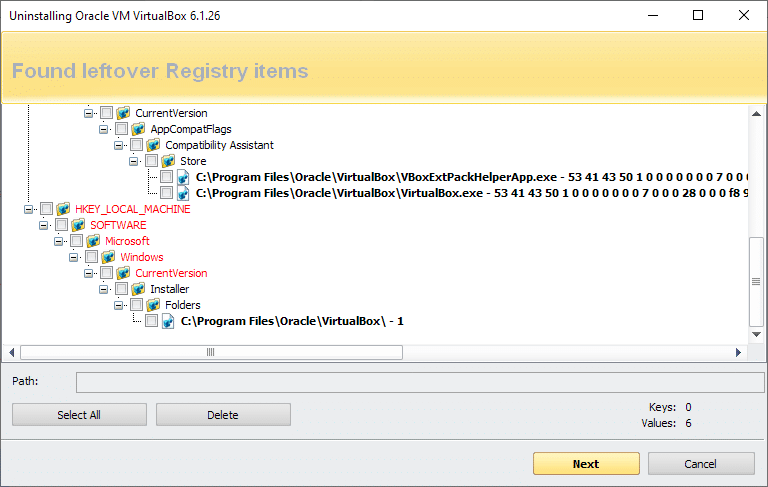
Task: Check the HKEY_LOCAL_MACHINE checkbox
Action: tap(47, 209)
